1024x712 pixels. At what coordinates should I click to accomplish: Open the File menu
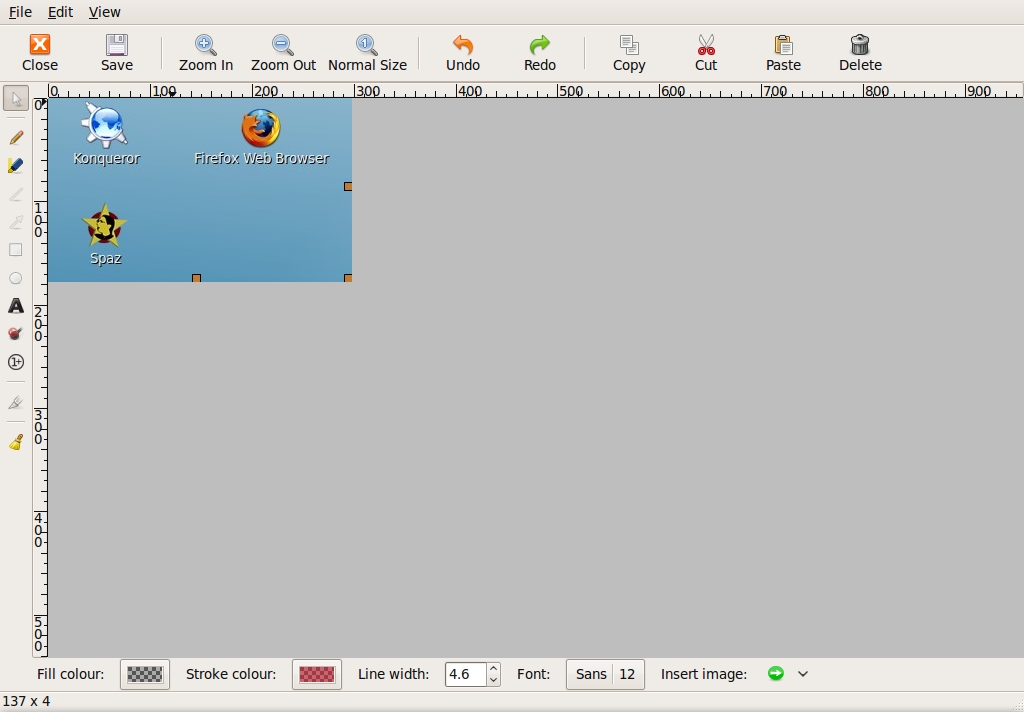20,12
